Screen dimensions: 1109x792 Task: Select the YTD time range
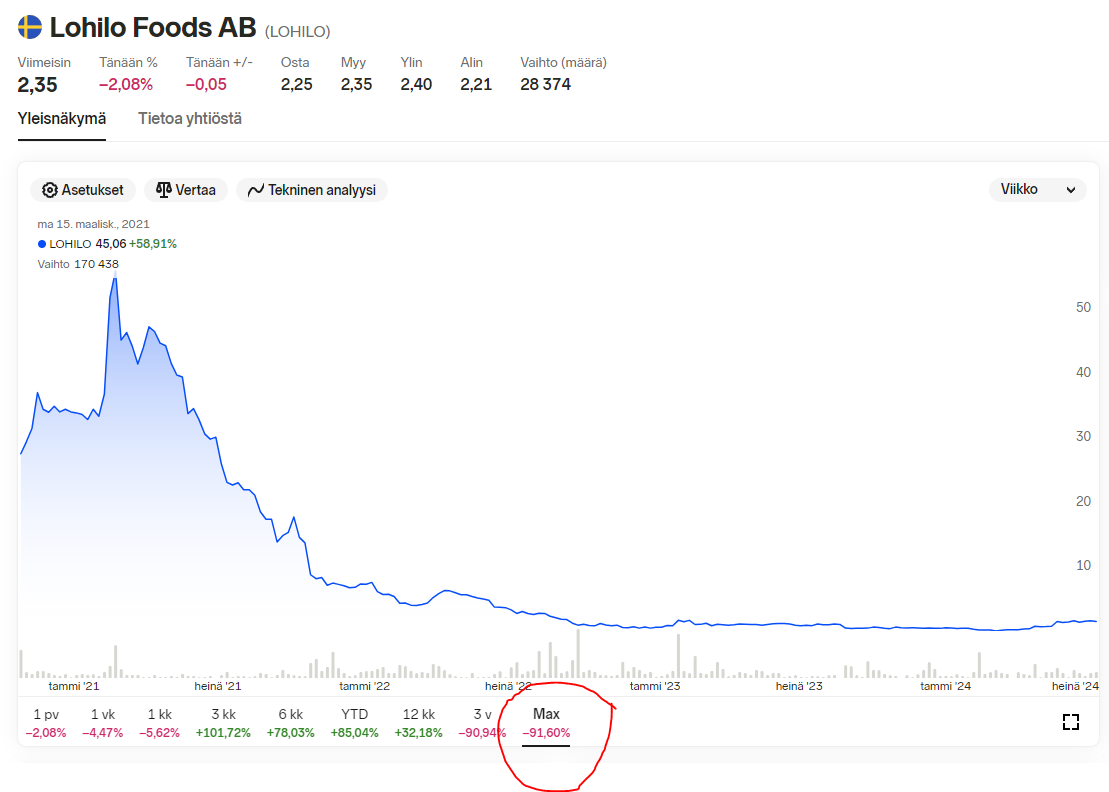coord(354,723)
